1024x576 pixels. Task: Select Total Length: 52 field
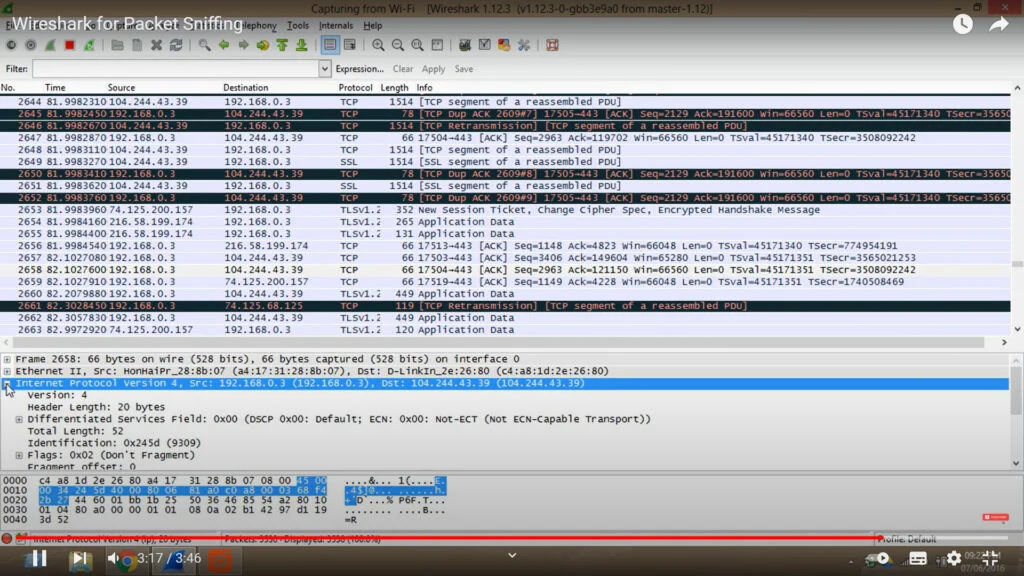click(x=75, y=431)
